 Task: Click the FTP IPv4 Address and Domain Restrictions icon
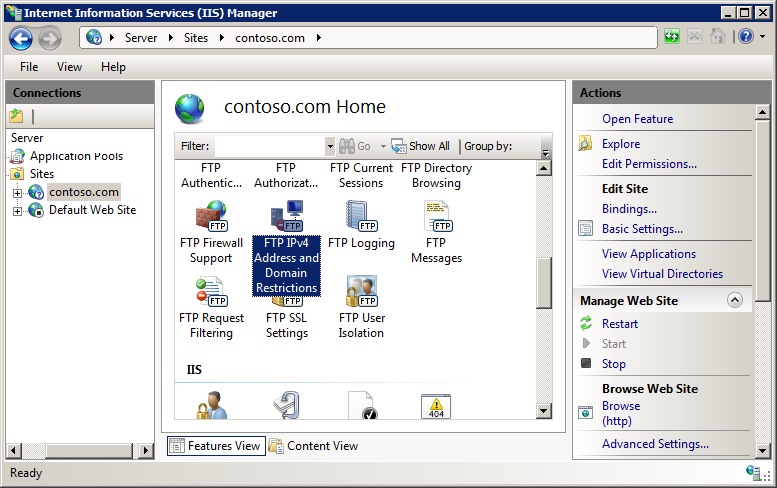(x=286, y=217)
